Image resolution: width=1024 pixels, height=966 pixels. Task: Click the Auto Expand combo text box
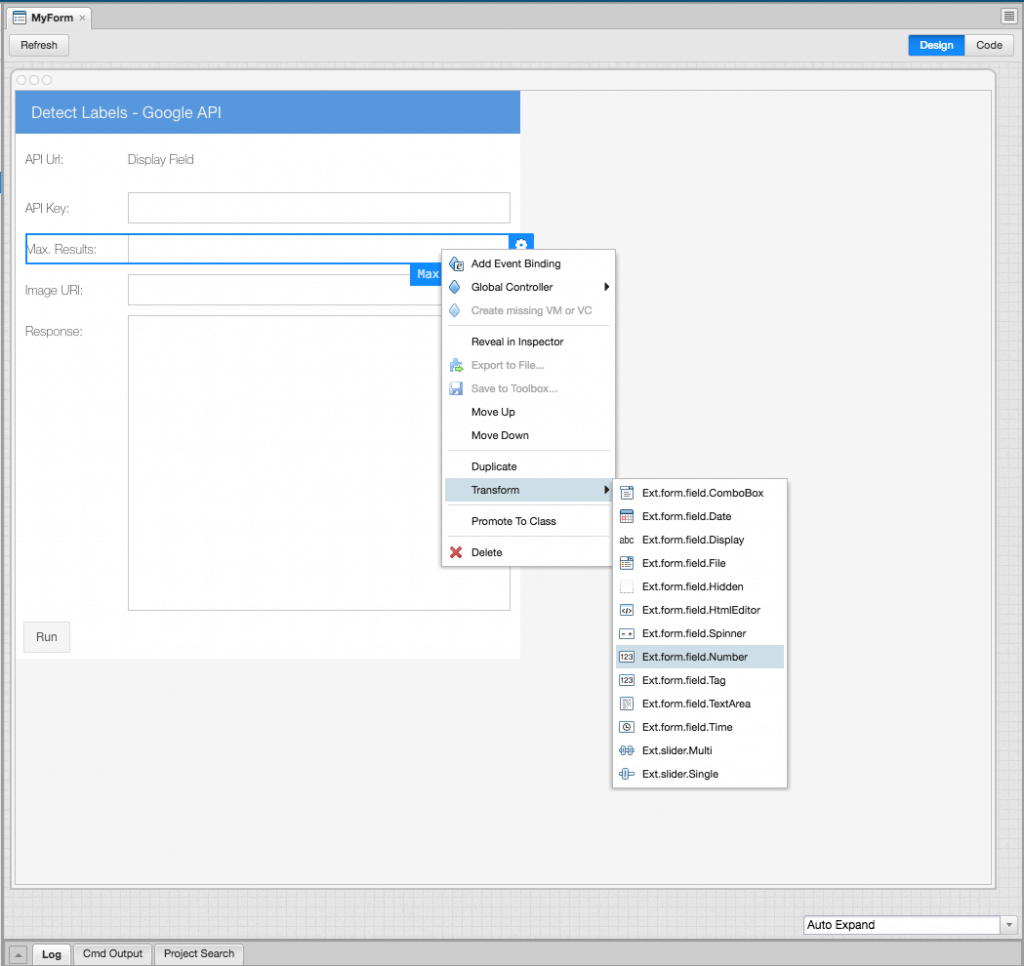point(901,925)
